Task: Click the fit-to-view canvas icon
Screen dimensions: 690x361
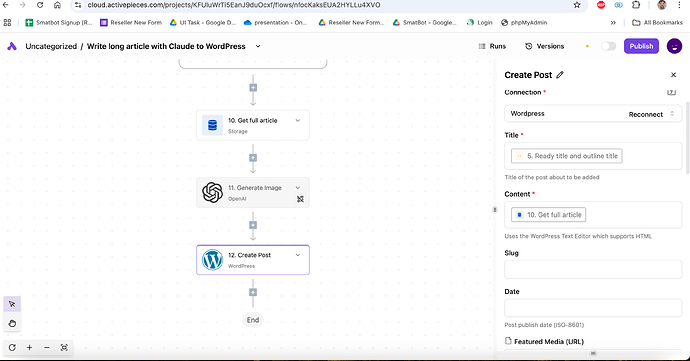Action: [64, 347]
